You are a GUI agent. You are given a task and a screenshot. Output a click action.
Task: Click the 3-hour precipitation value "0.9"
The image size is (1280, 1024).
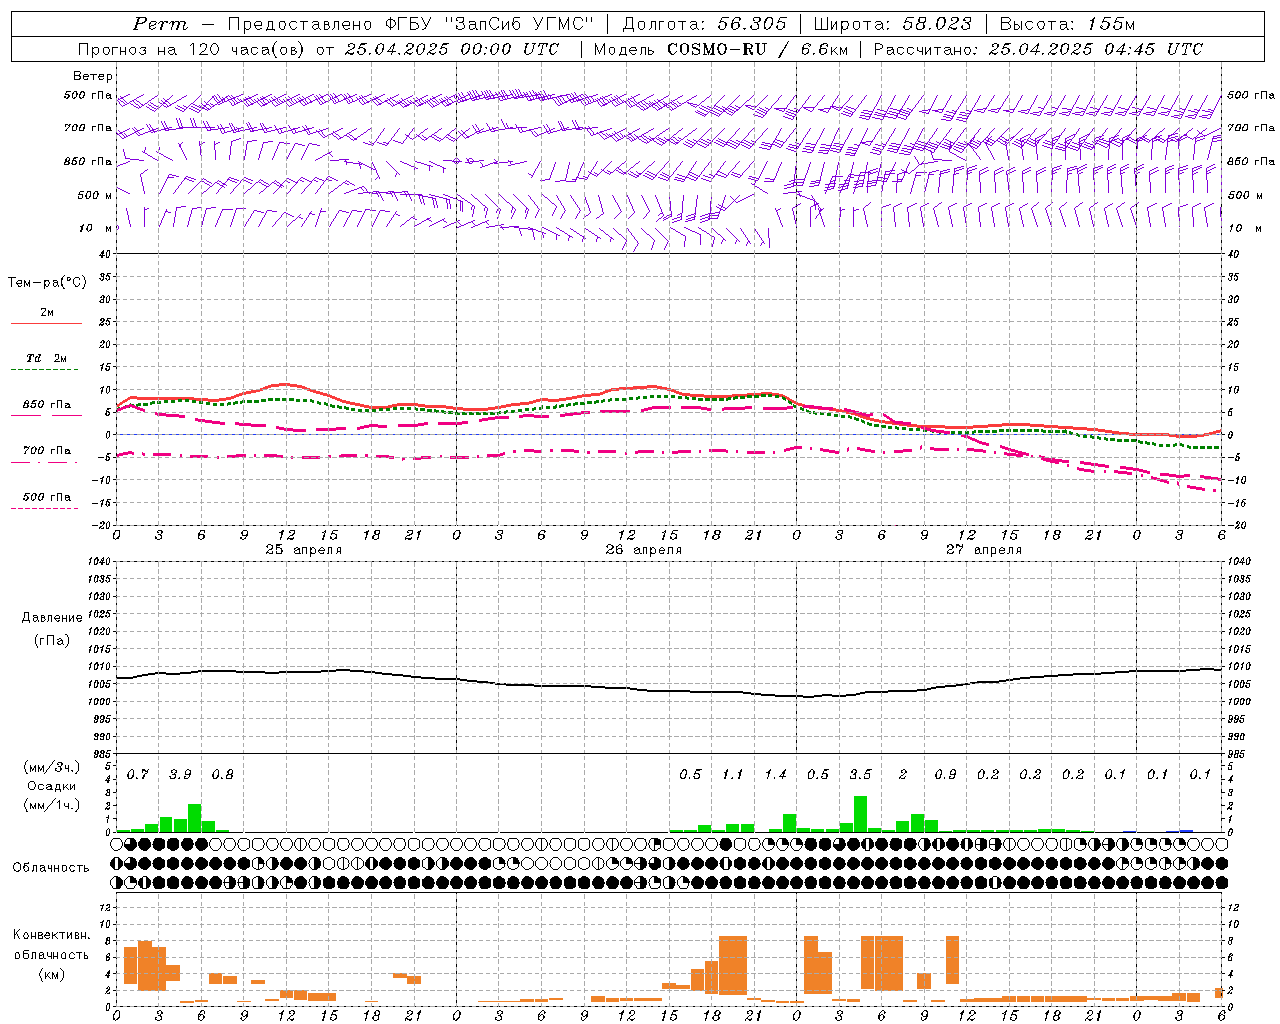tap(945, 775)
